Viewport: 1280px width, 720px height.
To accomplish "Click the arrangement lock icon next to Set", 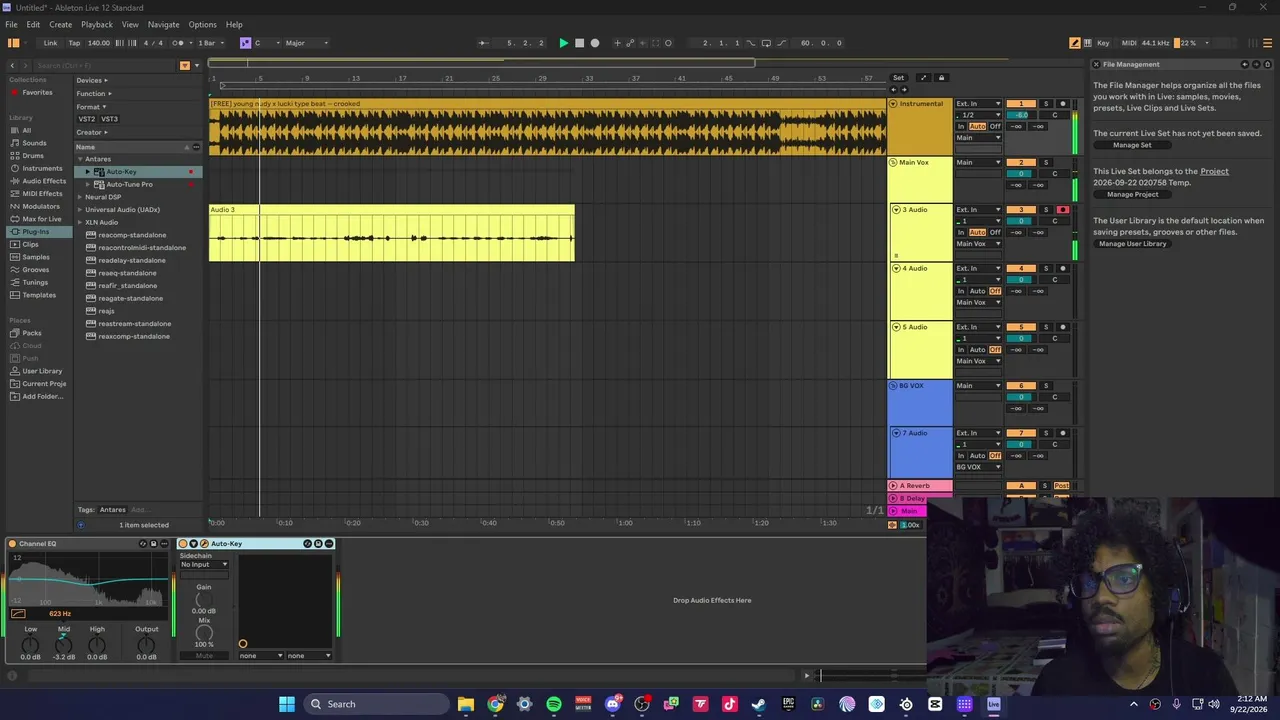I will tap(941, 78).
